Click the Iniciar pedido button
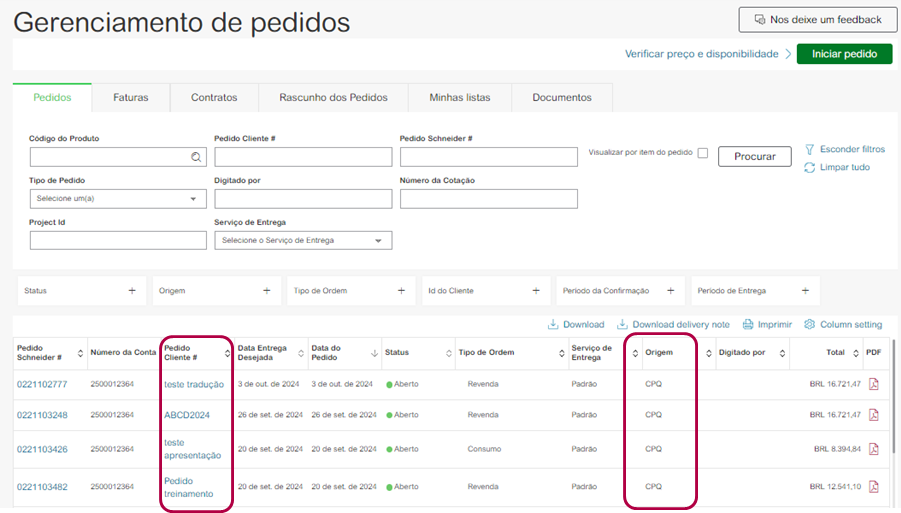Image resolution: width=901 pixels, height=513 pixels. point(844,54)
